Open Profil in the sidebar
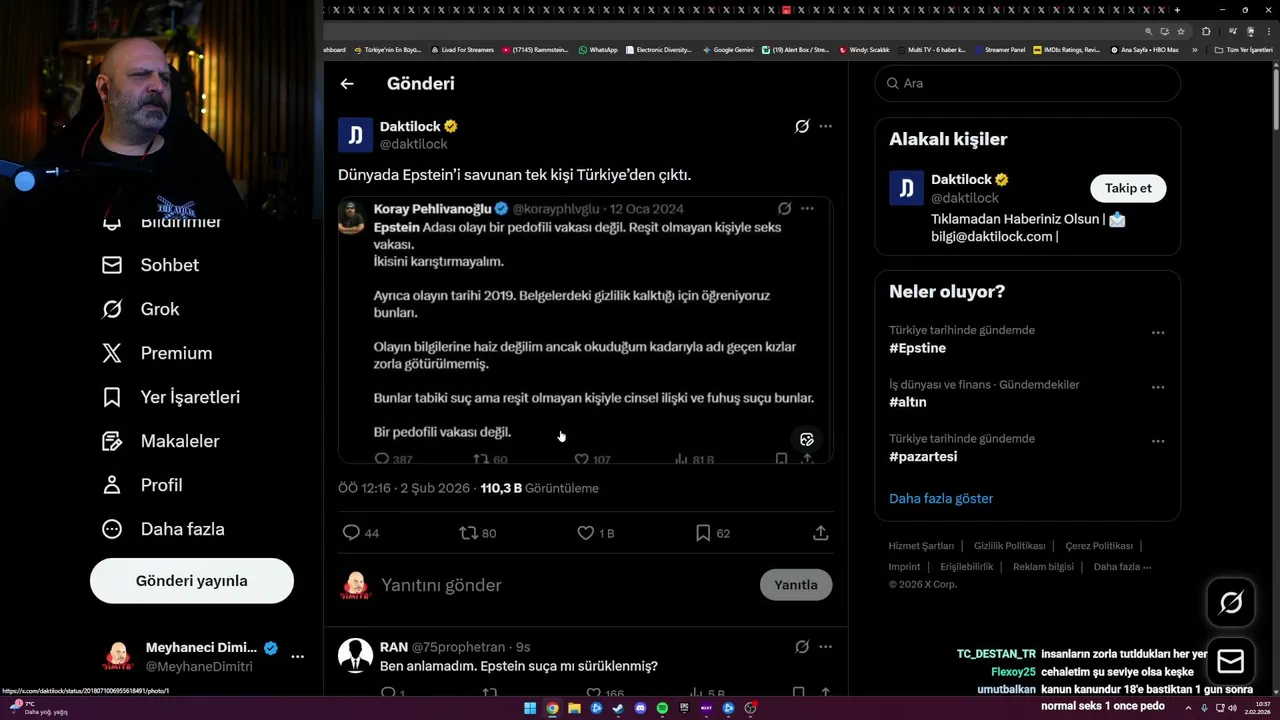 (x=143, y=485)
